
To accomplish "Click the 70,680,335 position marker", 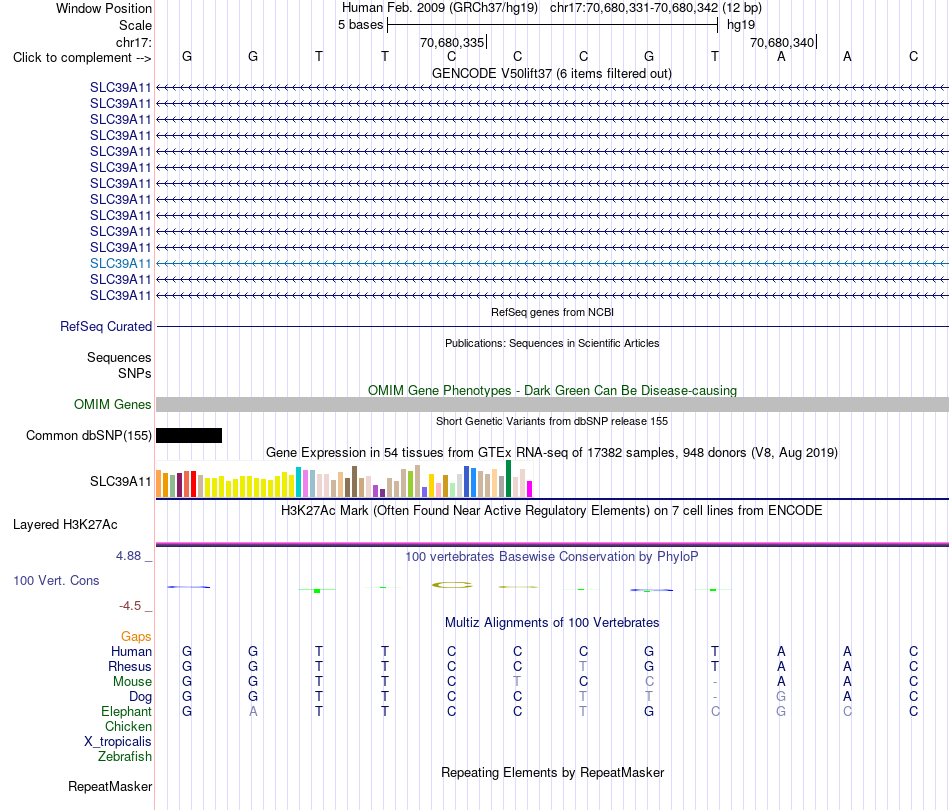I will pyautogui.click(x=452, y=42).
